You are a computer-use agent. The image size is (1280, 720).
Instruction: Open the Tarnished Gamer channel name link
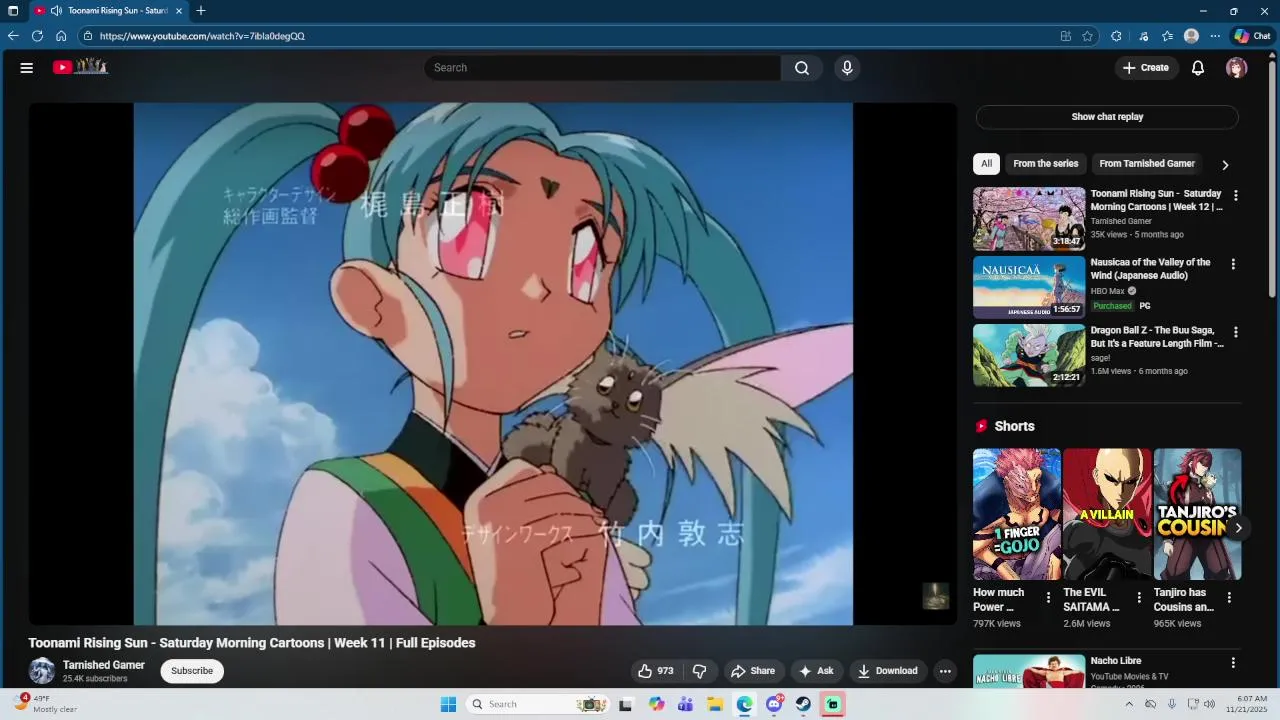click(104, 665)
